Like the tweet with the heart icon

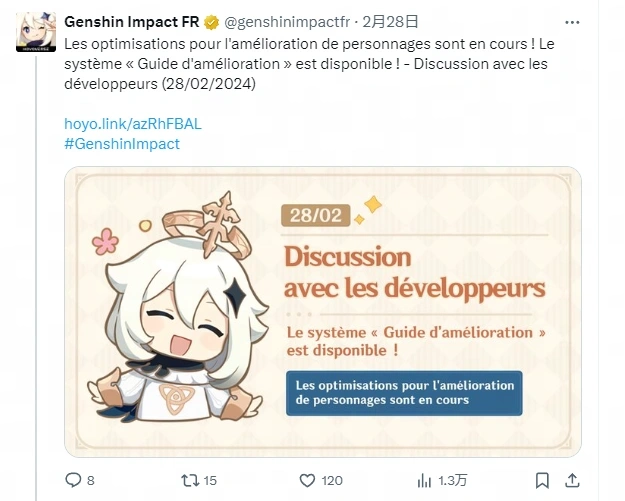tap(307, 480)
